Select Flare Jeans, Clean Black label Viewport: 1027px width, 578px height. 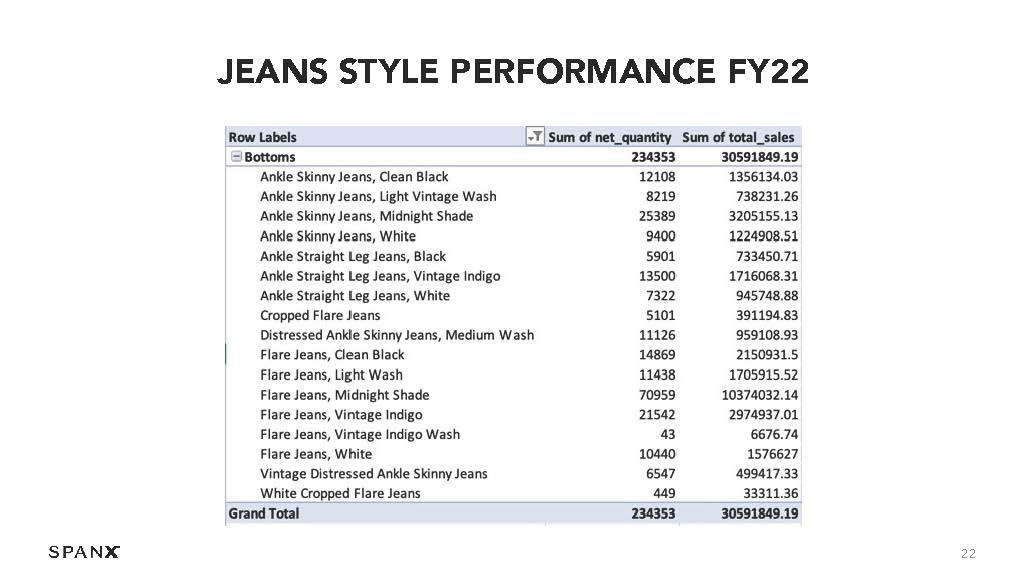pos(332,355)
